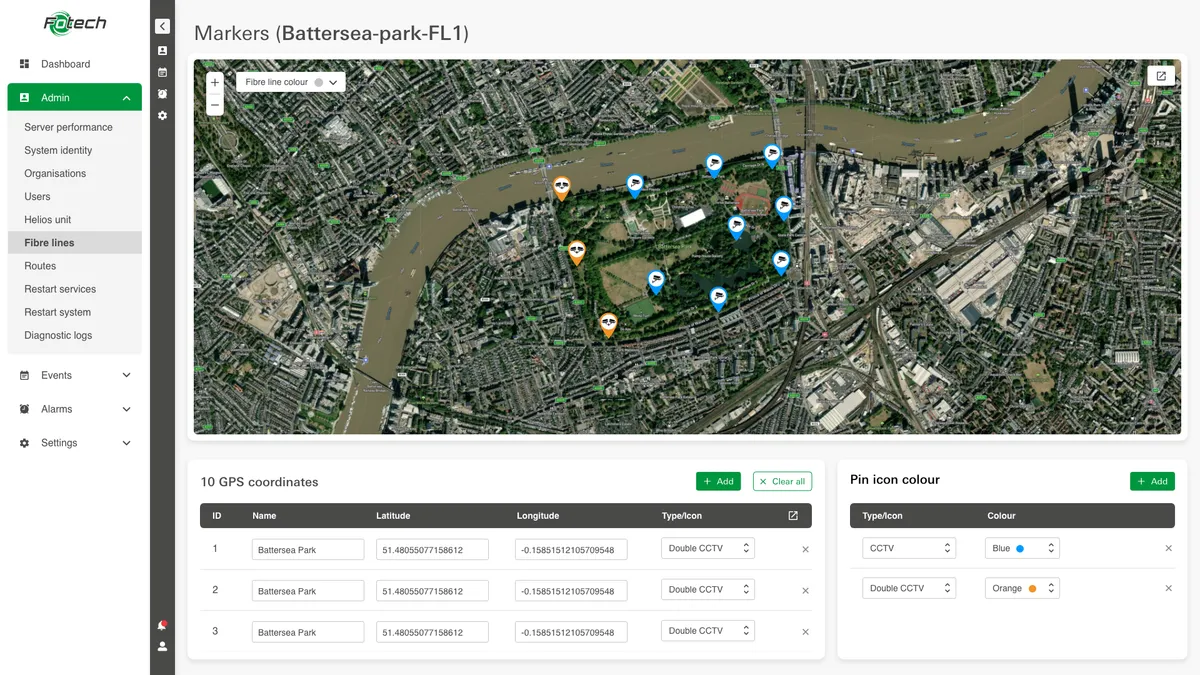Select Routes in the Admin menu

pos(39,265)
